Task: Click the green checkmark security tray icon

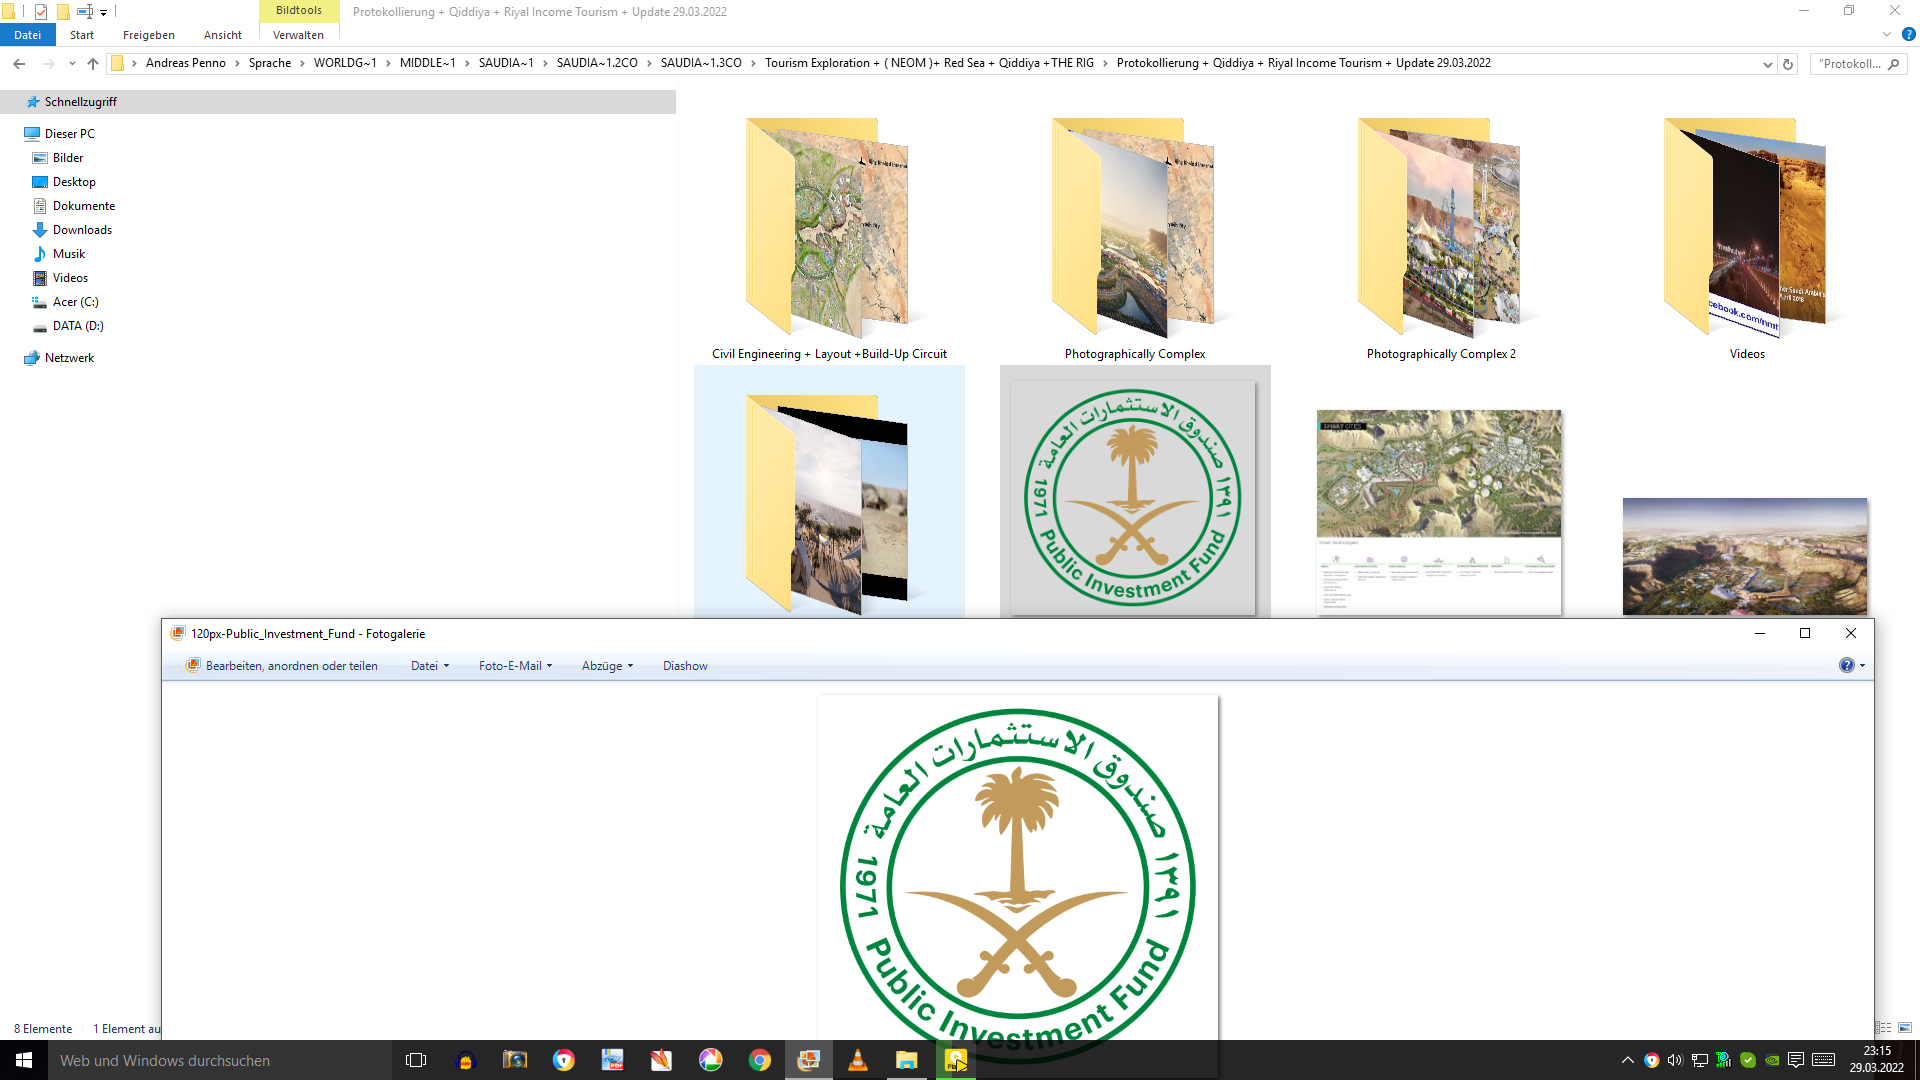Action: point(1748,1060)
